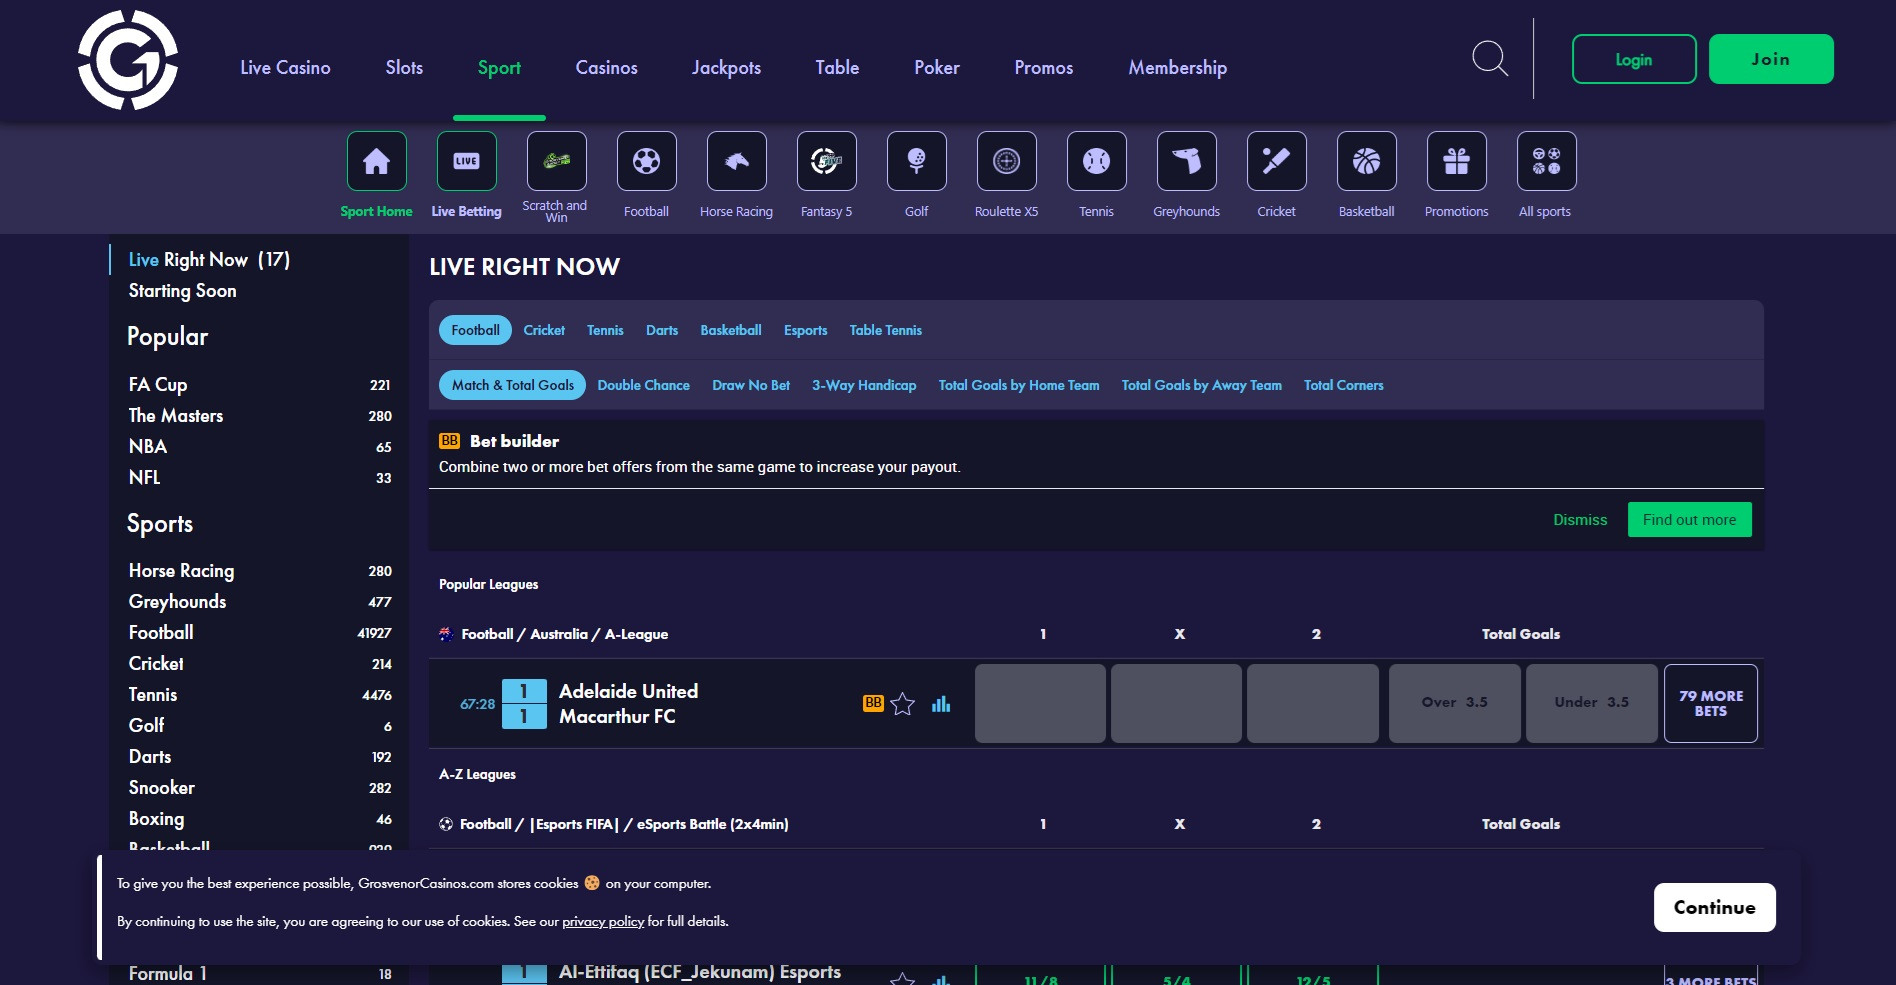Expand the All Sports section
Viewport: 1896px width, 985px height.
click(x=1545, y=161)
